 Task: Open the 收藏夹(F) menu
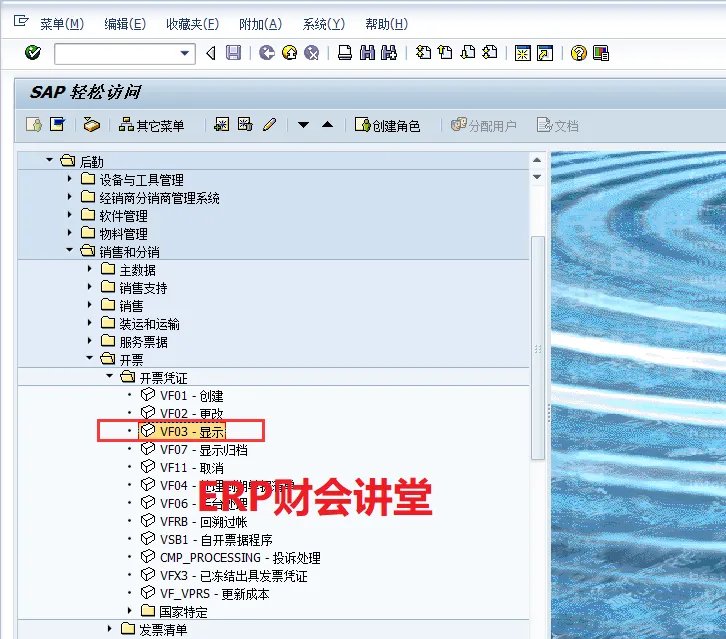click(193, 24)
